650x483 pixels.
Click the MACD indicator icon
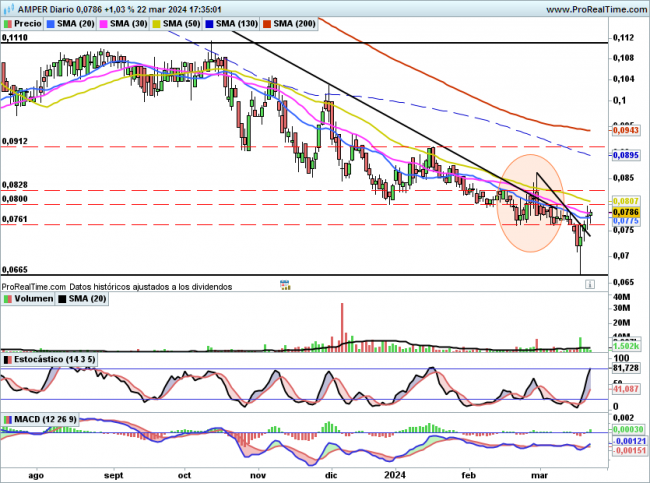click(7, 418)
